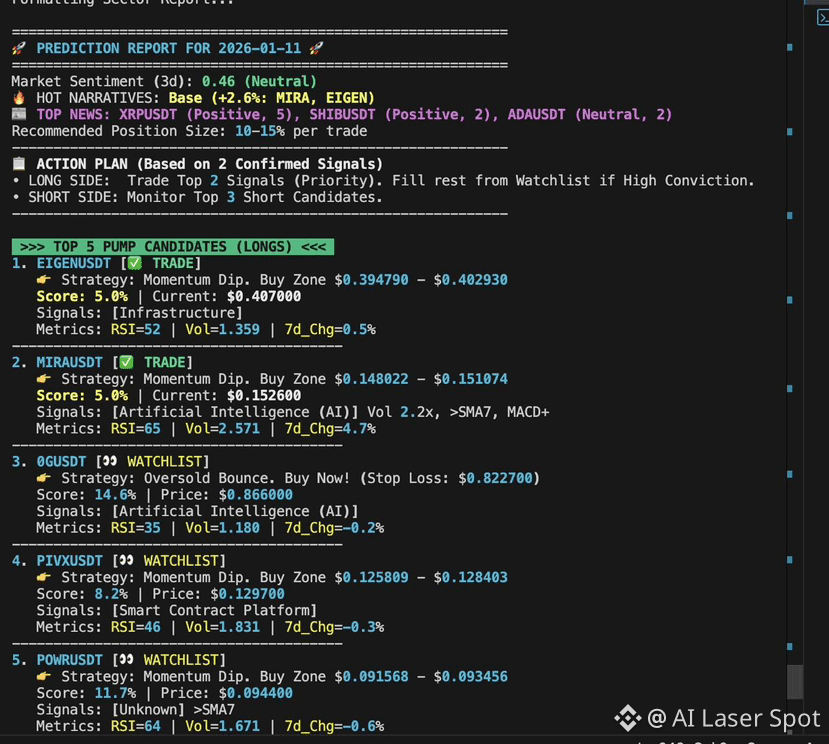The width and height of the screenshot is (829, 744).
Task: Click MIRAUSDT current price '$0.152600'
Action: (264, 396)
